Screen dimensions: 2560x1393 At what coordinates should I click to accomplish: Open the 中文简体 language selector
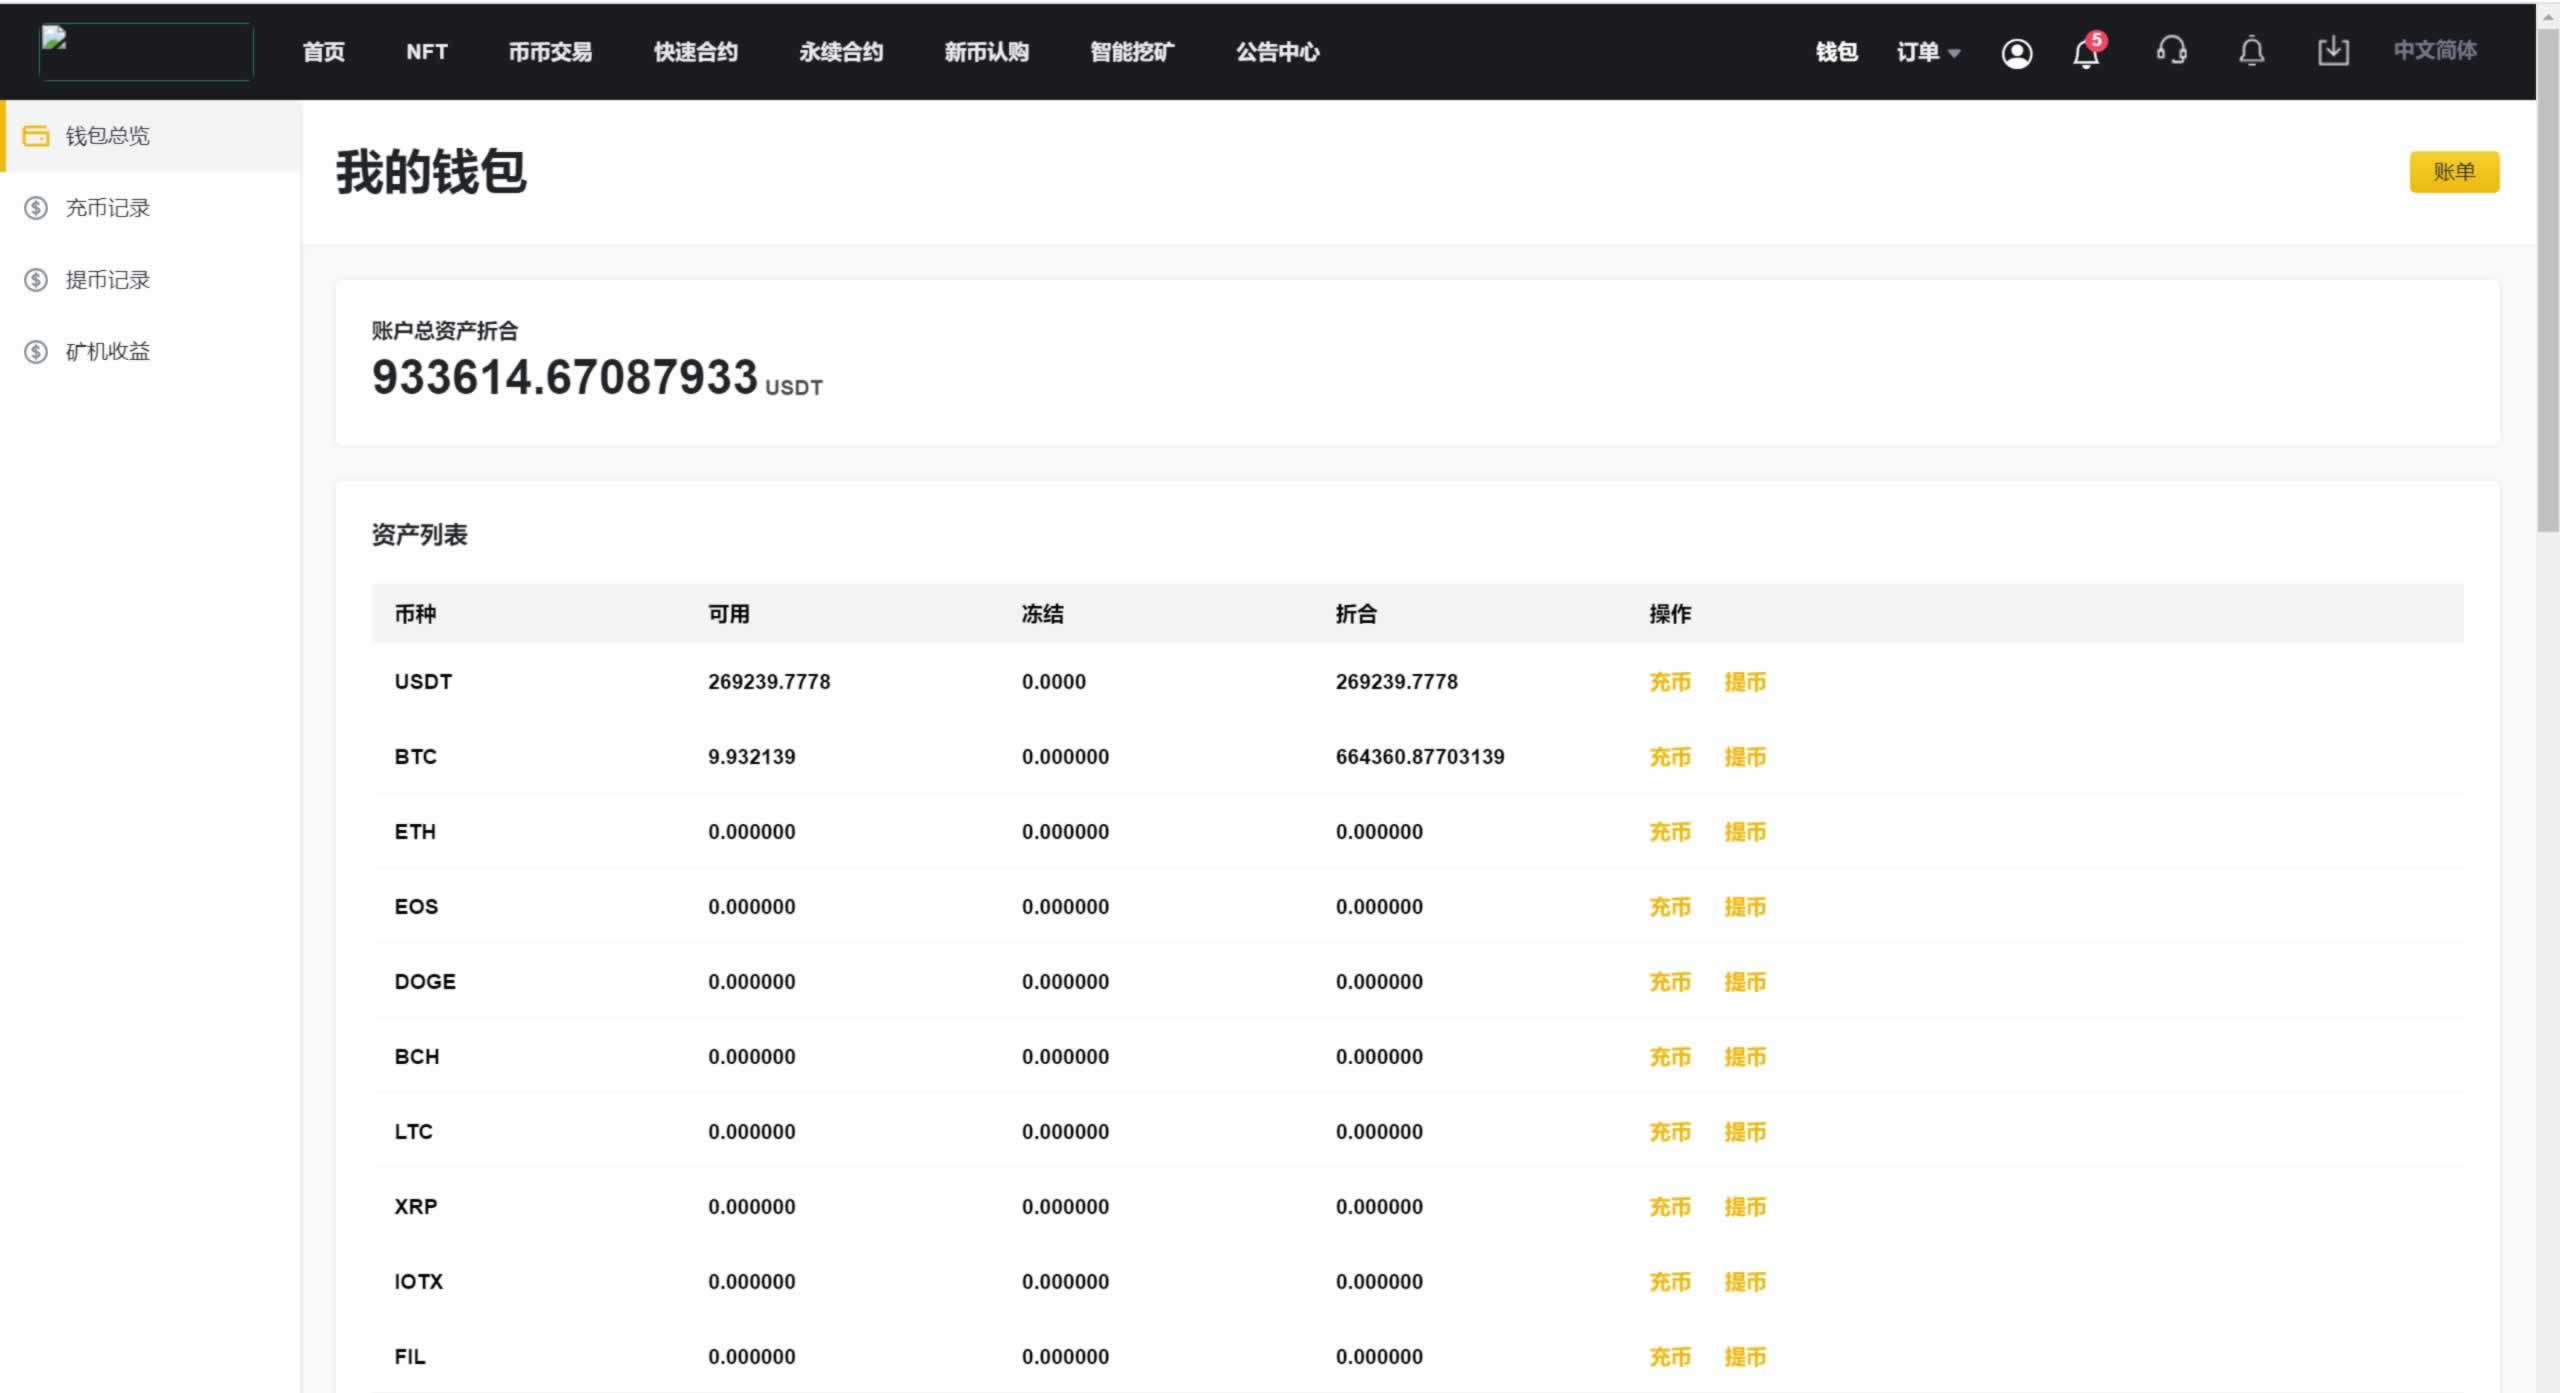pyautogui.click(x=2434, y=51)
